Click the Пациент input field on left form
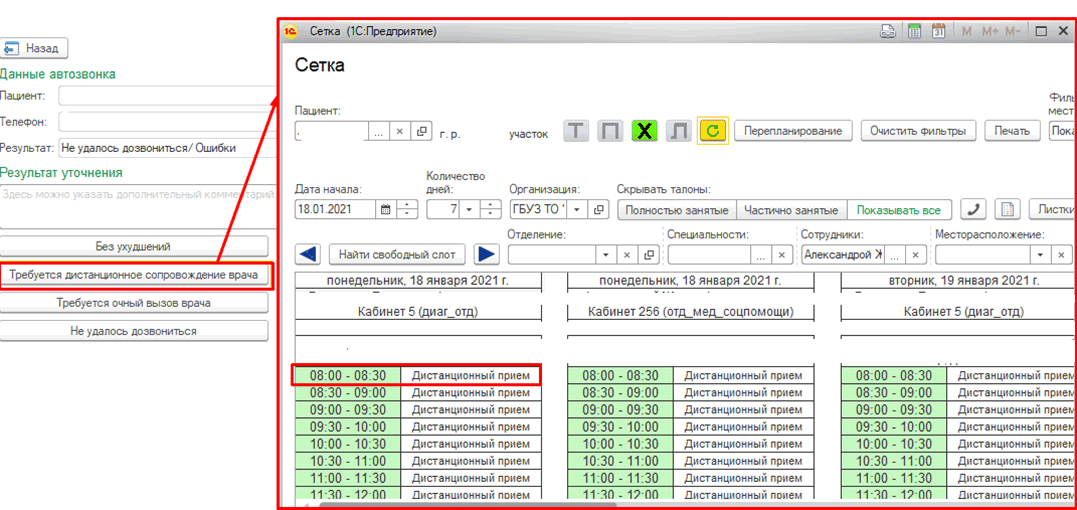This screenshot has width=1077, height=510. click(x=165, y=96)
